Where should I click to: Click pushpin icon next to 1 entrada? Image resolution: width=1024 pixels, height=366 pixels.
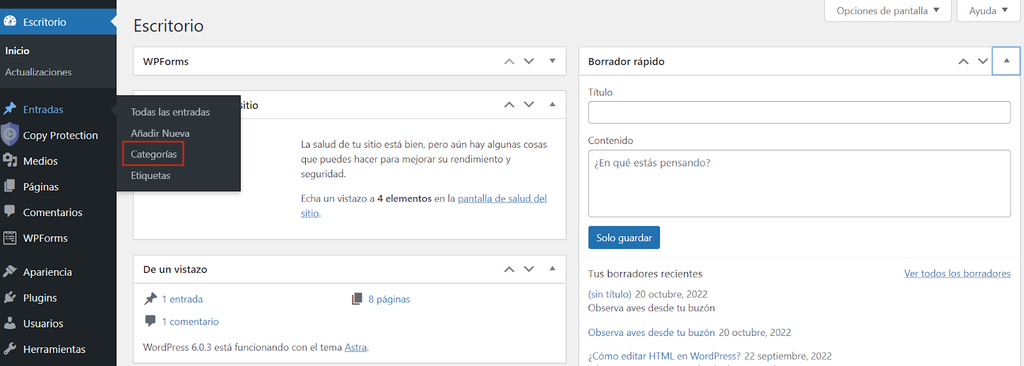pyautogui.click(x=150, y=299)
